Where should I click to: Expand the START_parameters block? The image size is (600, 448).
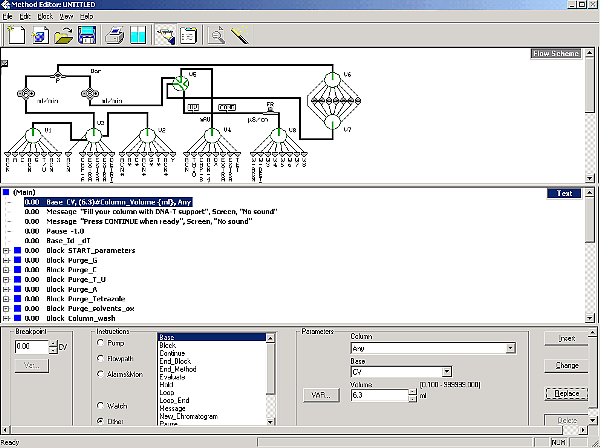[x=6, y=251]
